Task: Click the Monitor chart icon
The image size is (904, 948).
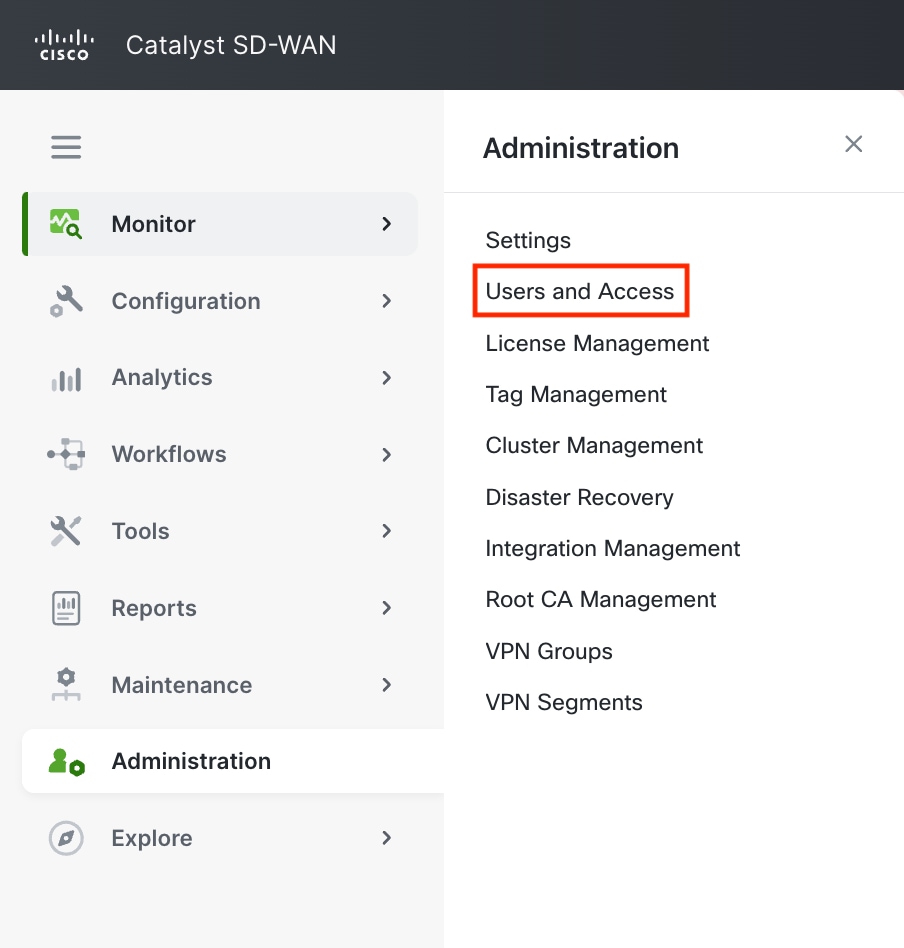Action: tap(65, 224)
